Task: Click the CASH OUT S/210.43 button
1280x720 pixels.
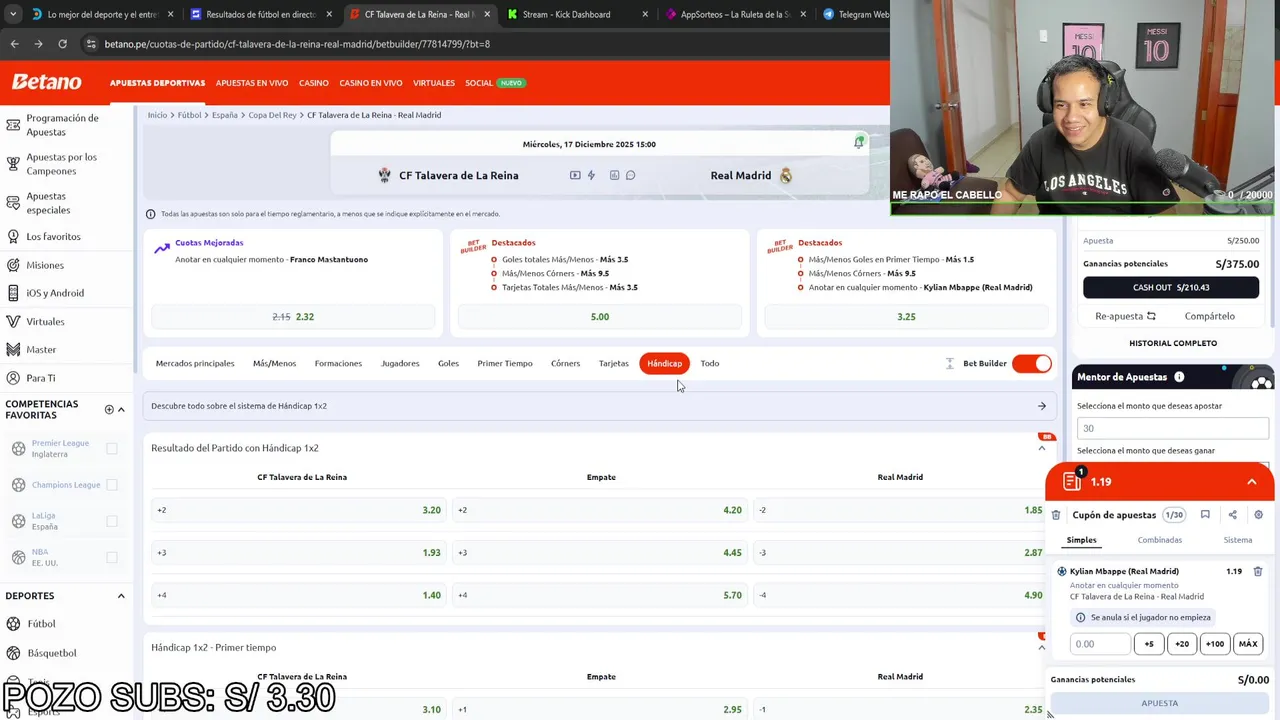Action: tap(1171, 287)
